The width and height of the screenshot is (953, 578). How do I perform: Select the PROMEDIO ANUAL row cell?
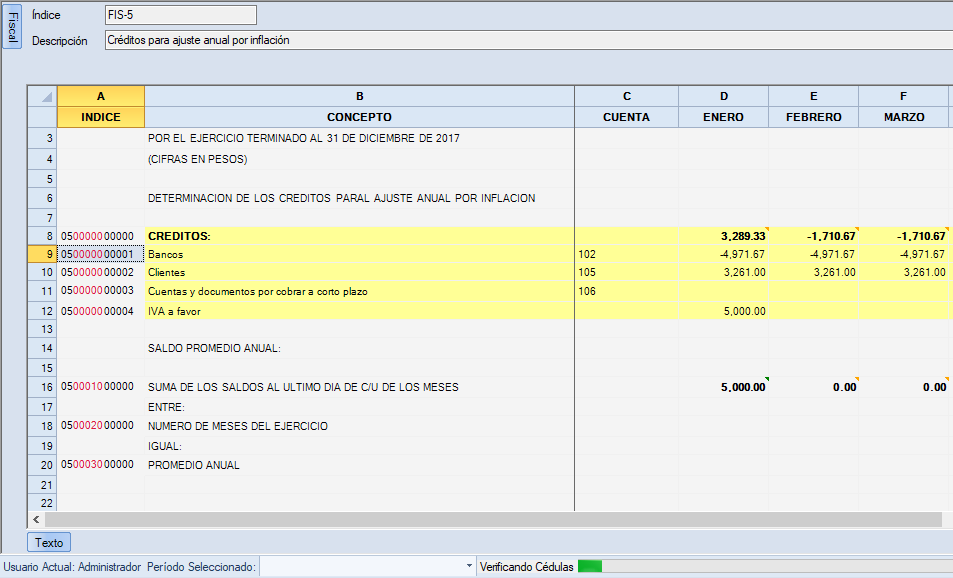pos(359,466)
